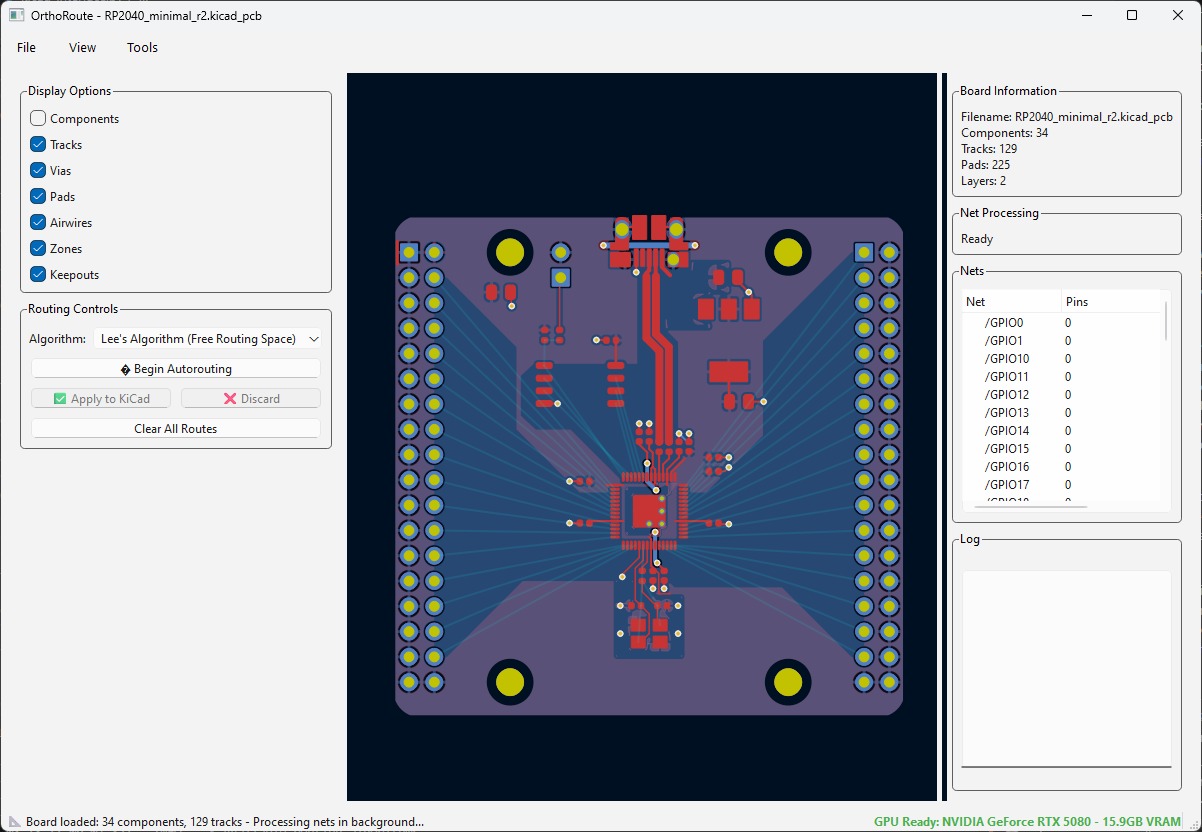Toggle the Tracks checkbox

38,144
